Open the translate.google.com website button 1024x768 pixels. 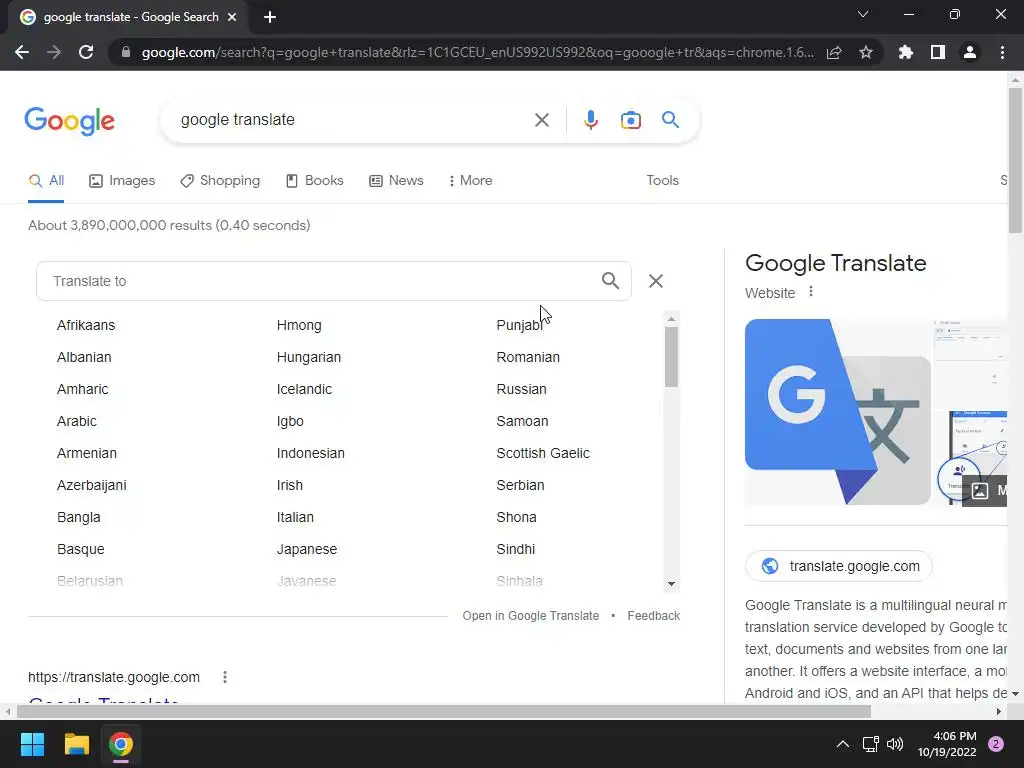[x=839, y=566]
